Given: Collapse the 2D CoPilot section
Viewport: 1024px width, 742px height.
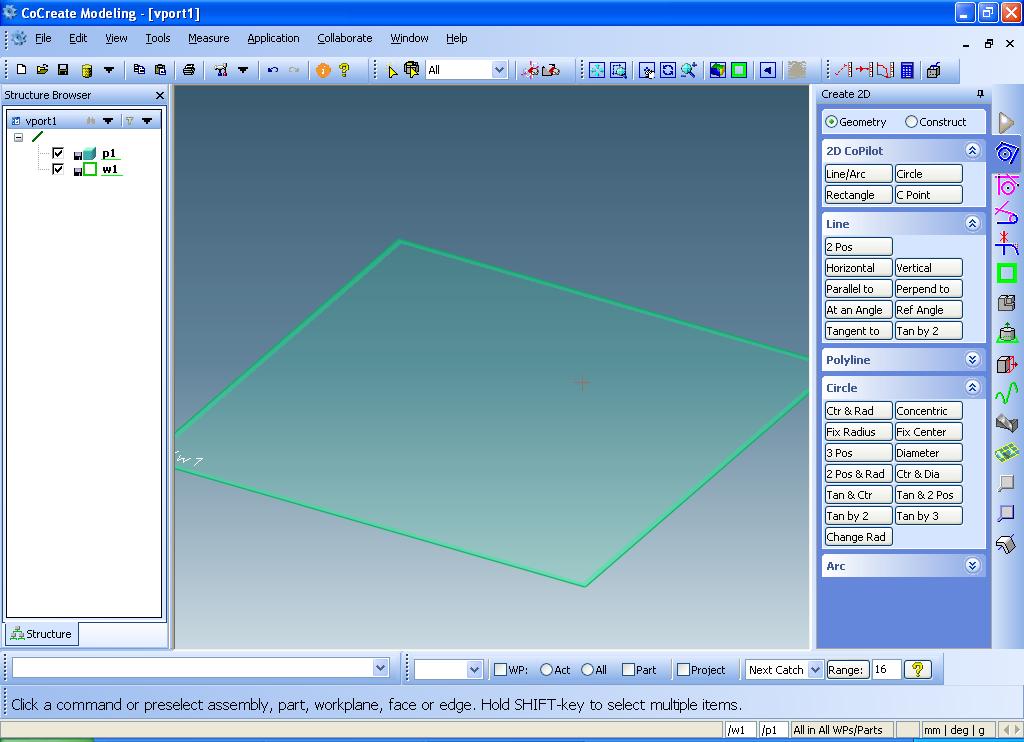Looking at the screenshot, I should [972, 150].
